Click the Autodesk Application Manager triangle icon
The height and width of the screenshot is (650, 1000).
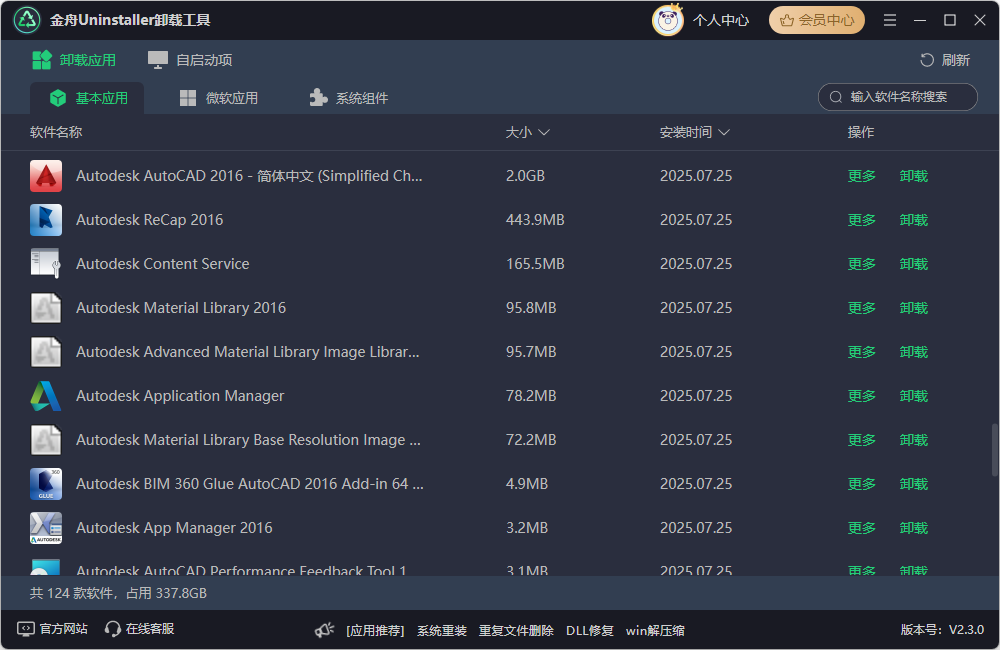pos(46,395)
